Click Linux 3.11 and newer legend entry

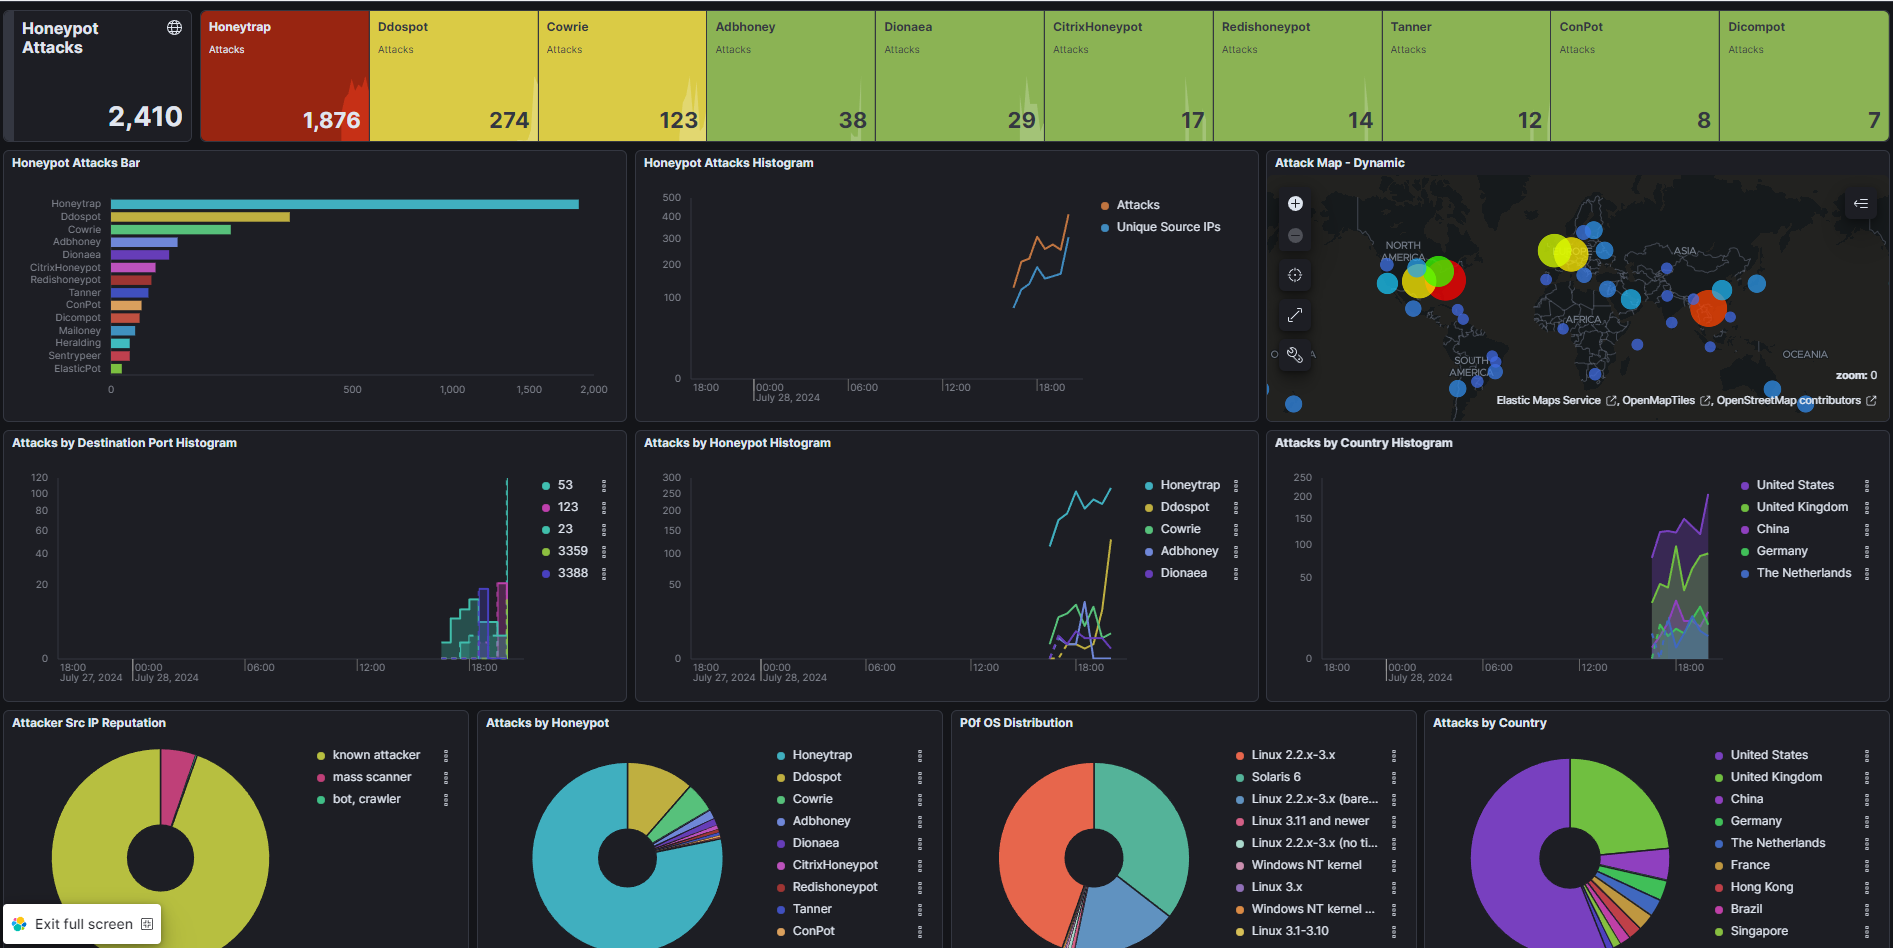point(1310,821)
